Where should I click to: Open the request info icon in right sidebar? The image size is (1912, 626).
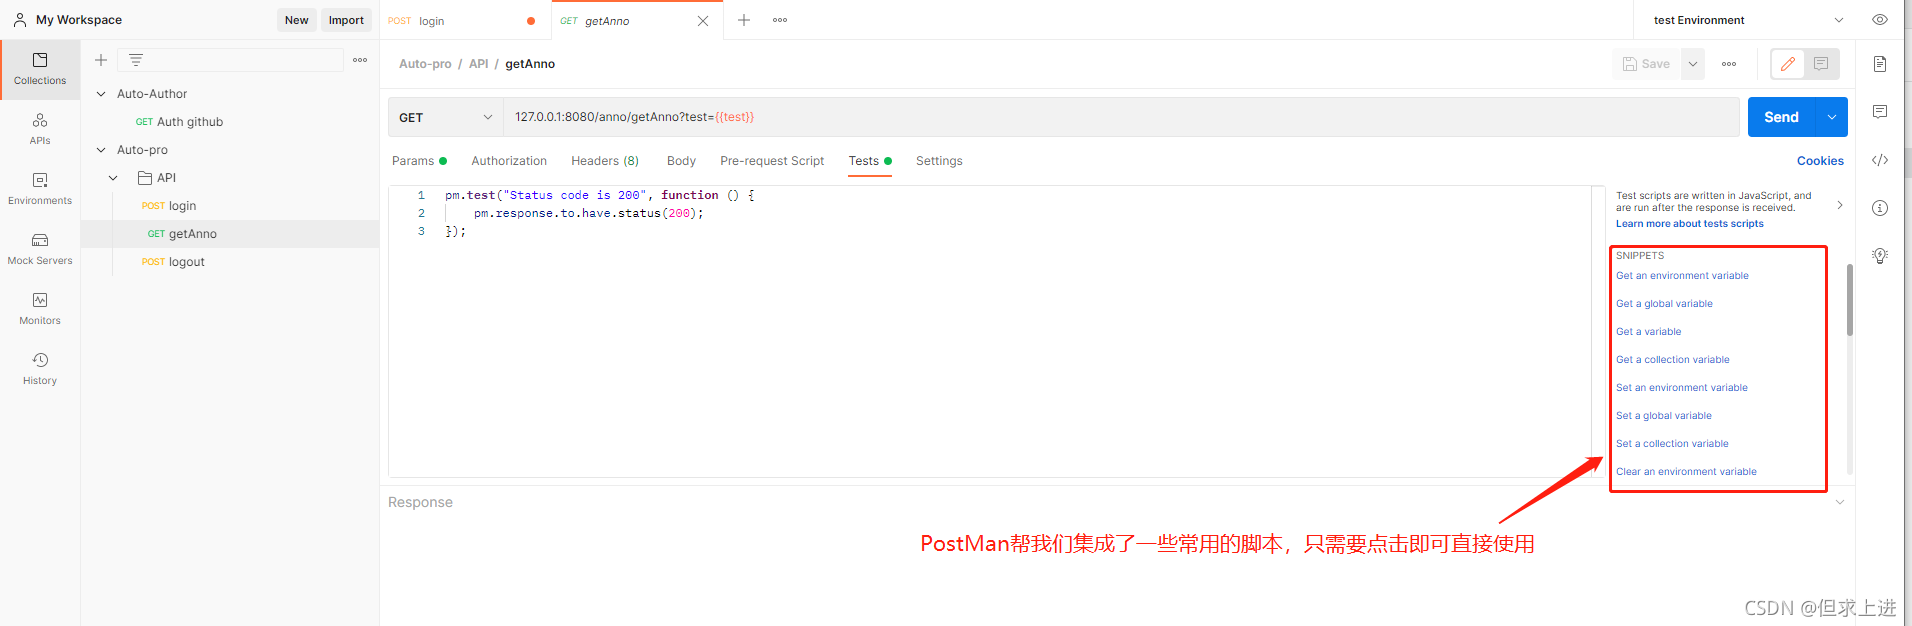1880,208
